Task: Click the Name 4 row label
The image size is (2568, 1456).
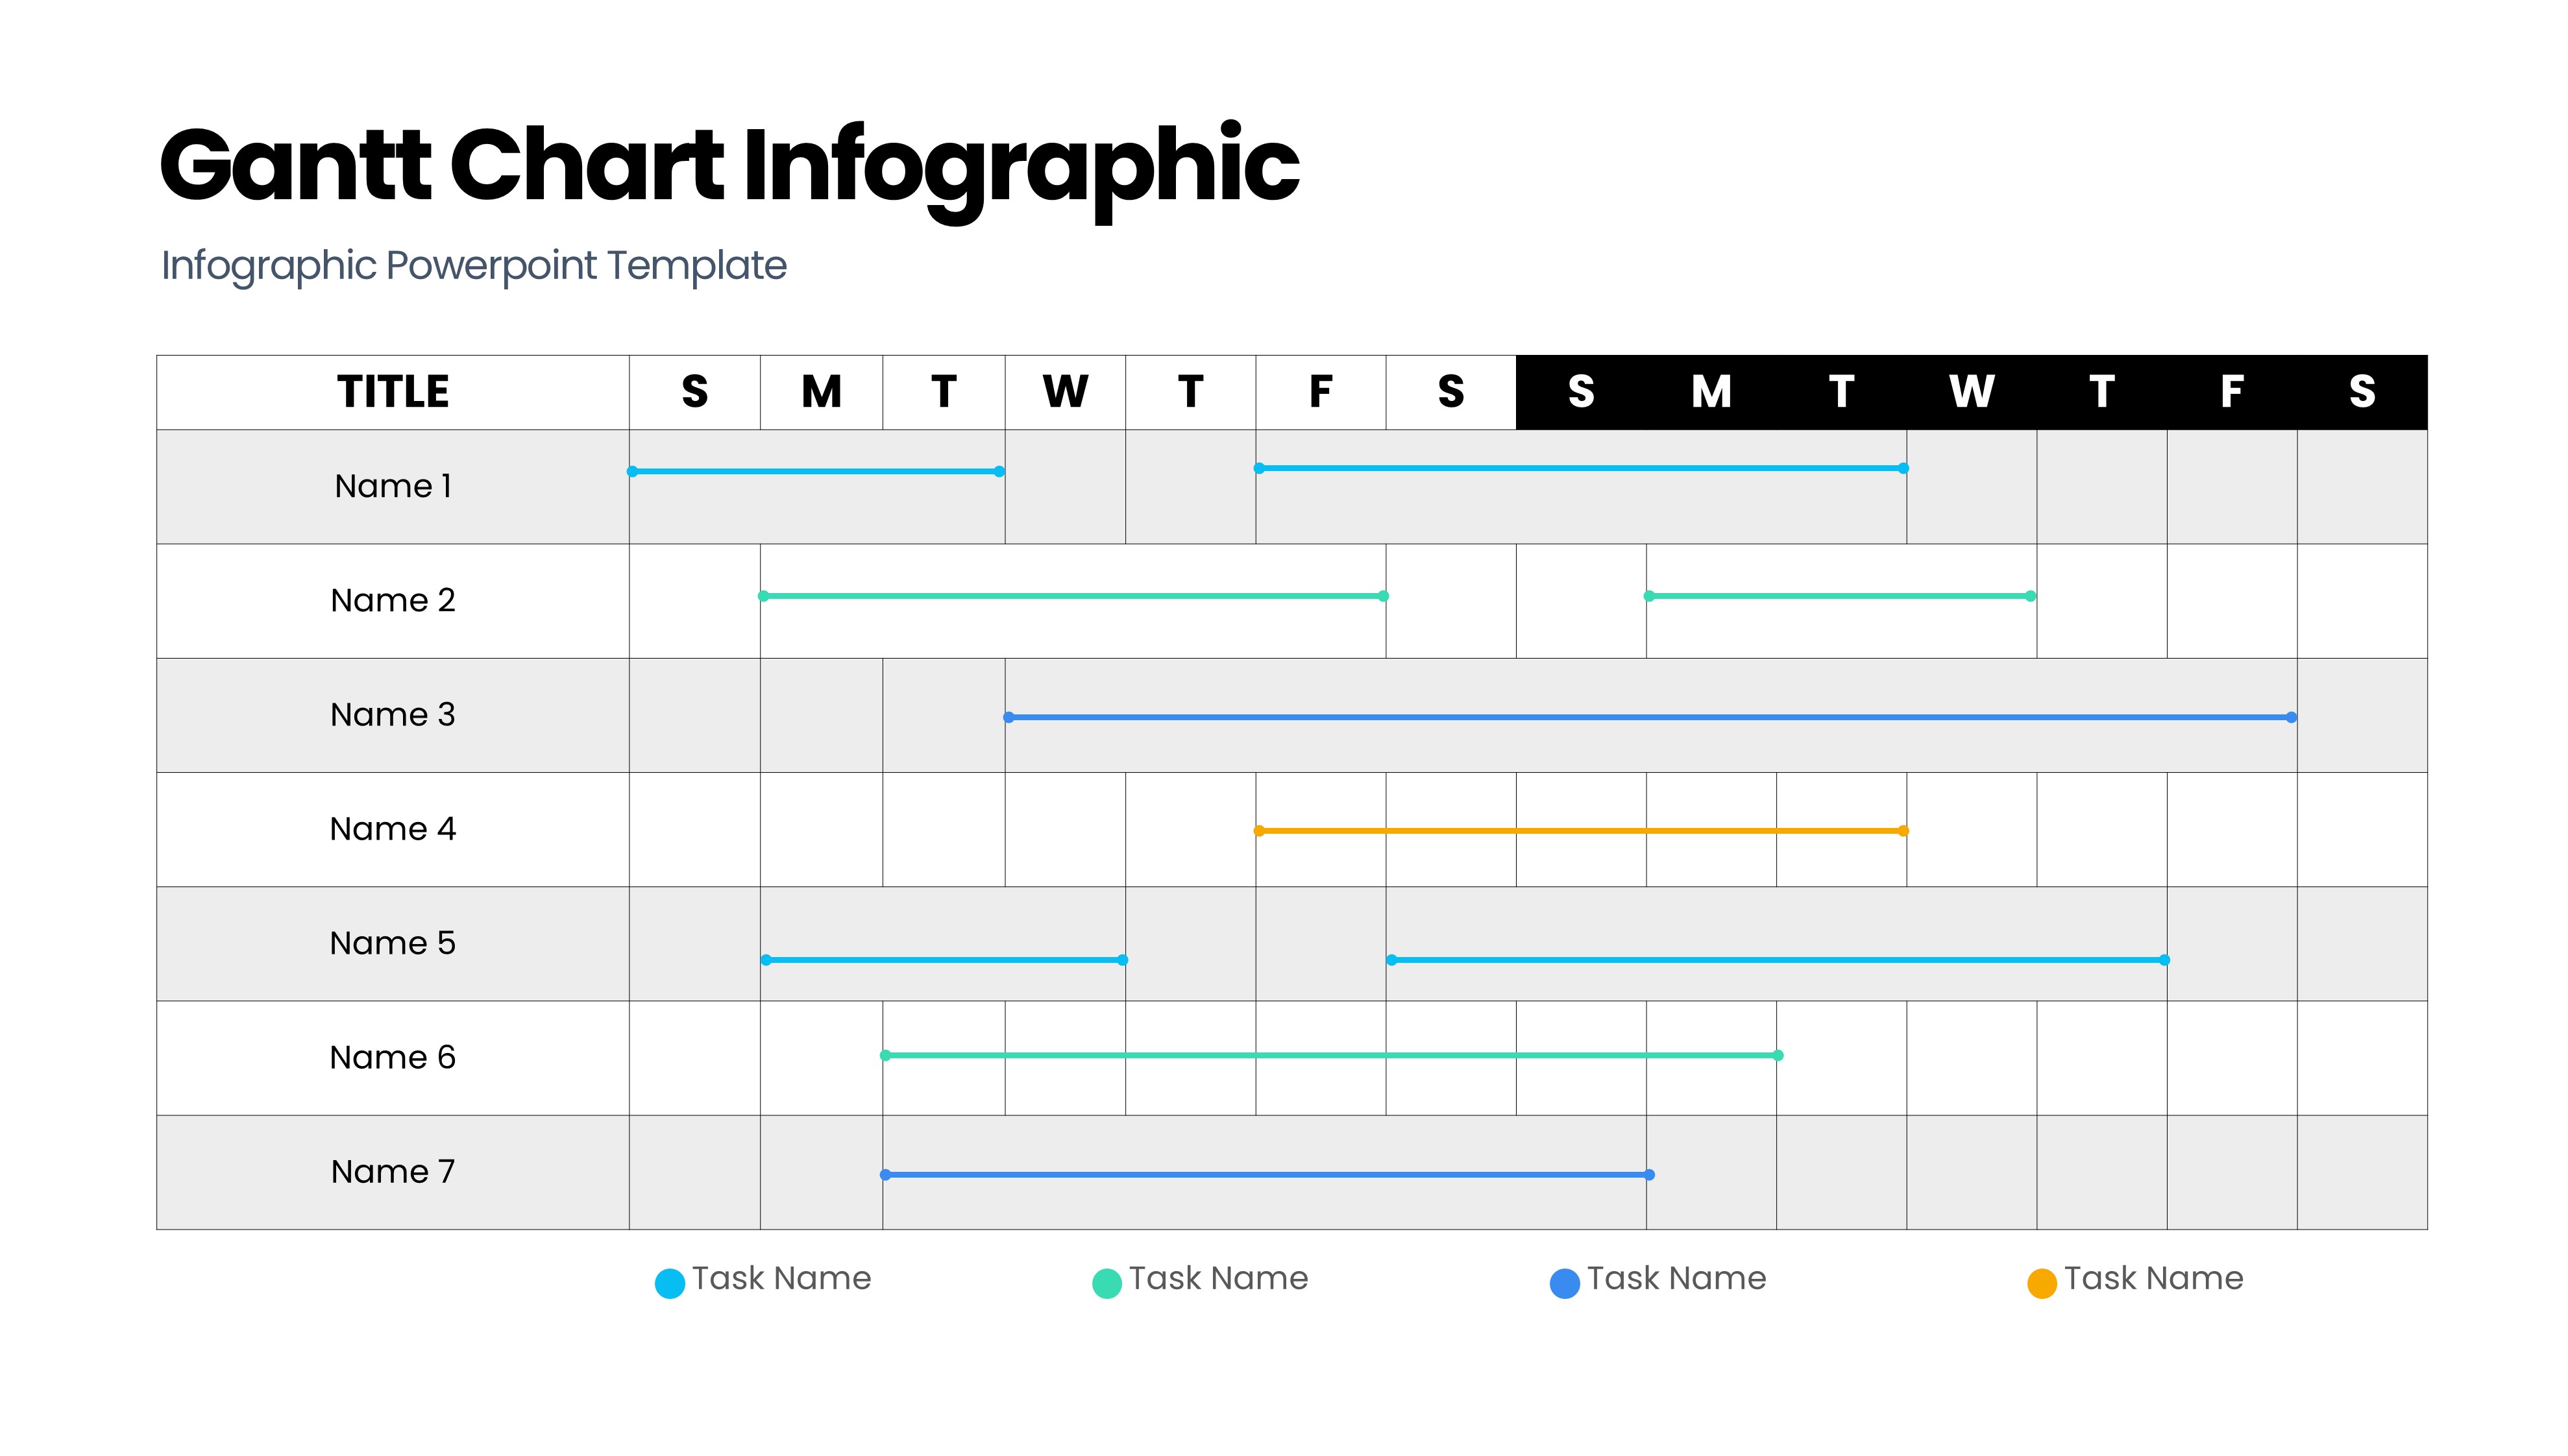Action: click(393, 829)
